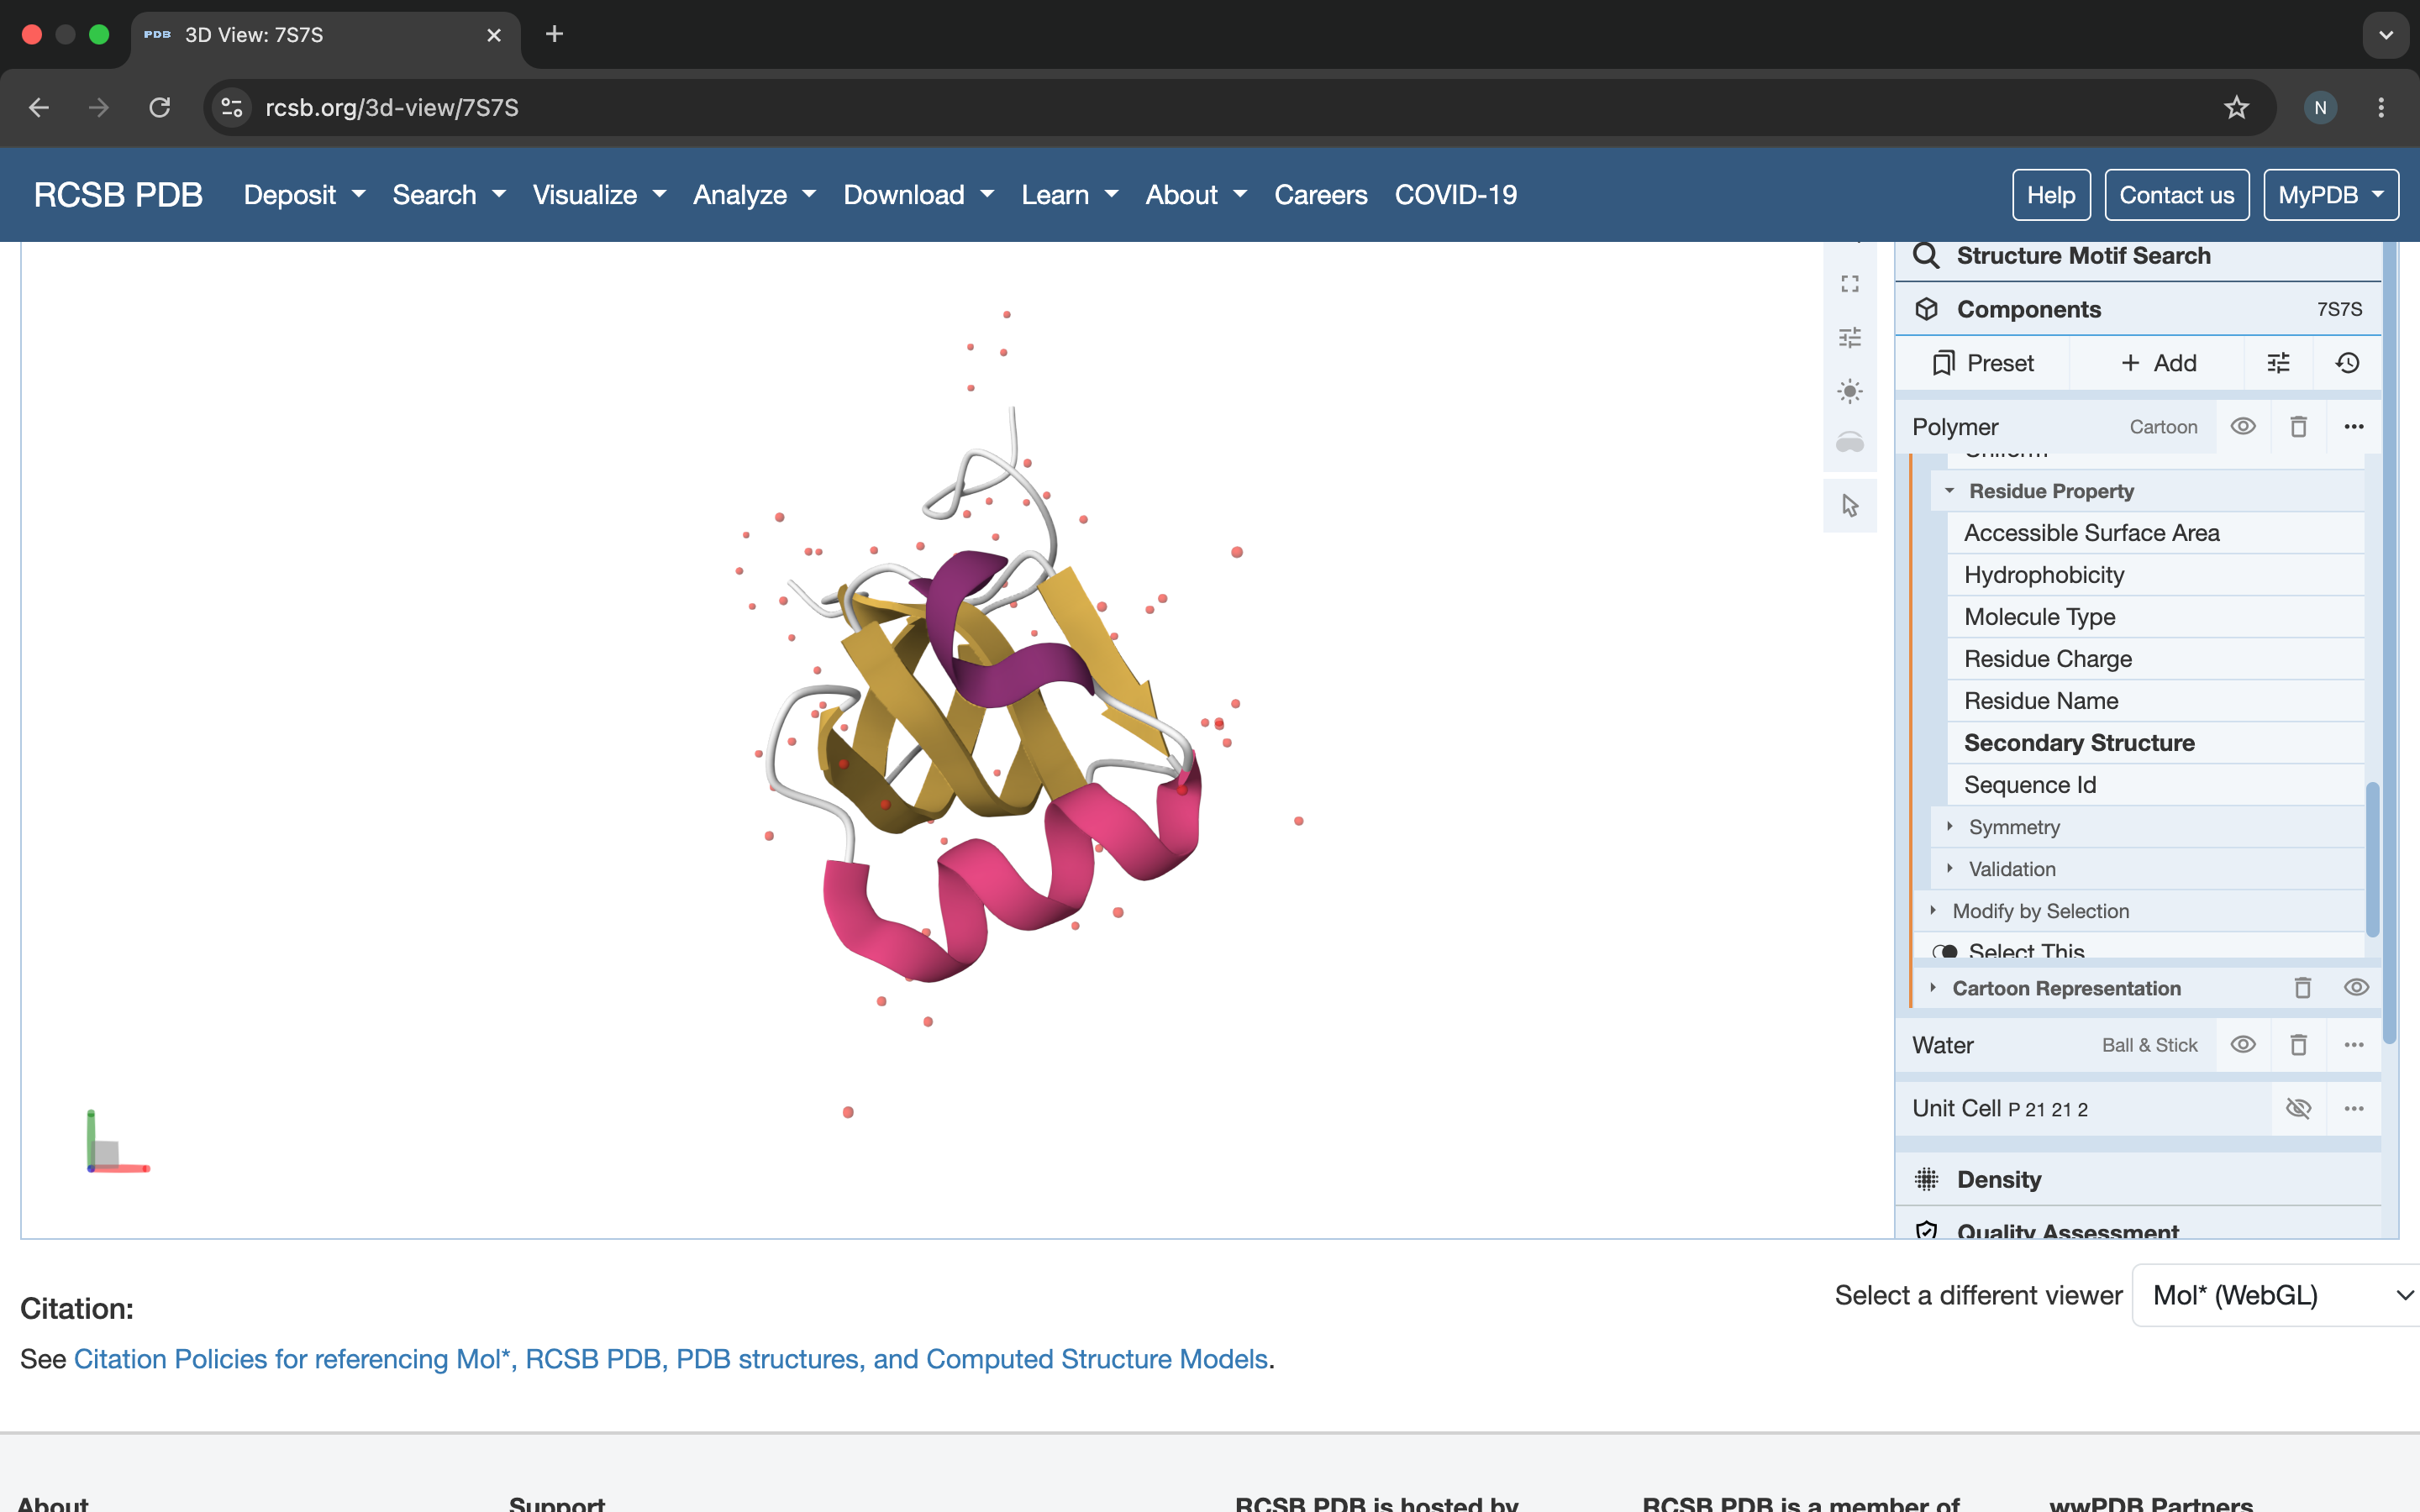Image resolution: width=2420 pixels, height=1512 pixels.
Task: Click the Polymer options panel scrollbar
Action: pyautogui.click(x=2371, y=860)
